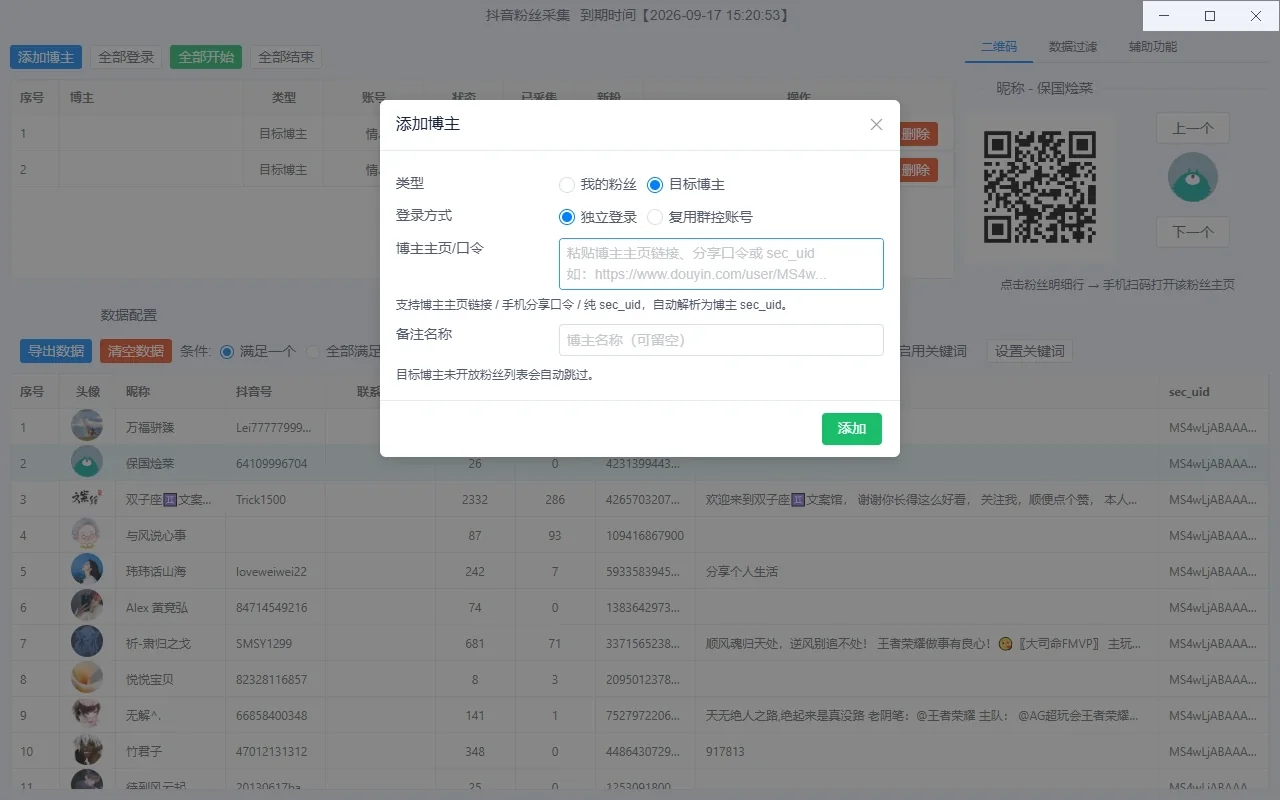Click the 删除 button in row 2
Image resolution: width=1280 pixels, height=800 pixels.
[x=917, y=170]
